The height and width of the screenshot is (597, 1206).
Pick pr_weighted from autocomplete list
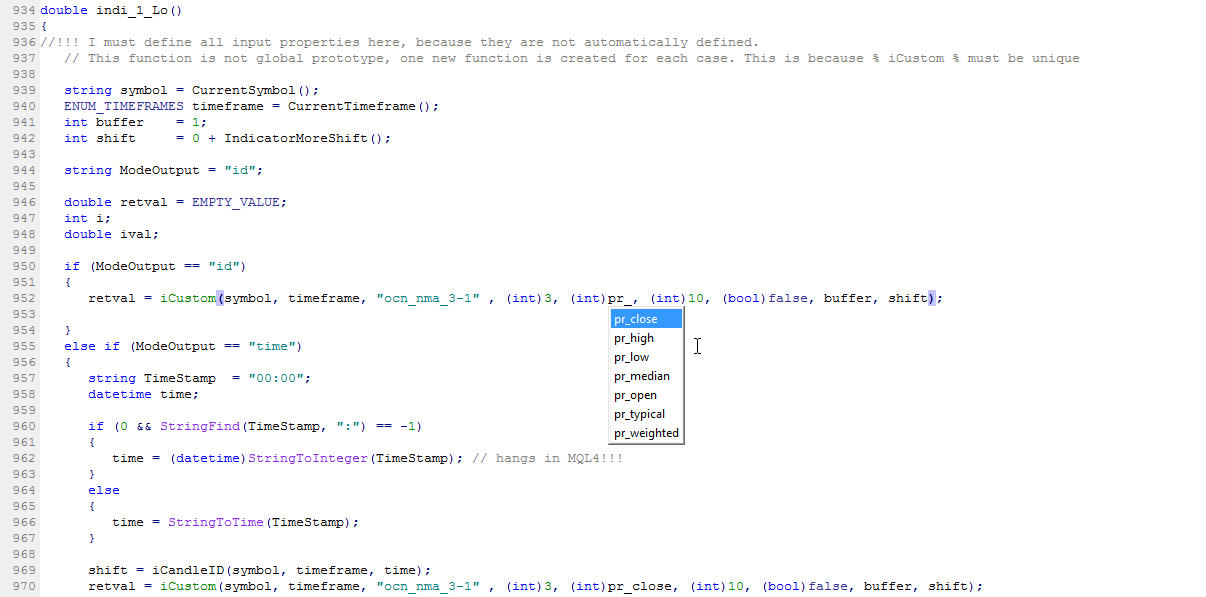(x=646, y=433)
